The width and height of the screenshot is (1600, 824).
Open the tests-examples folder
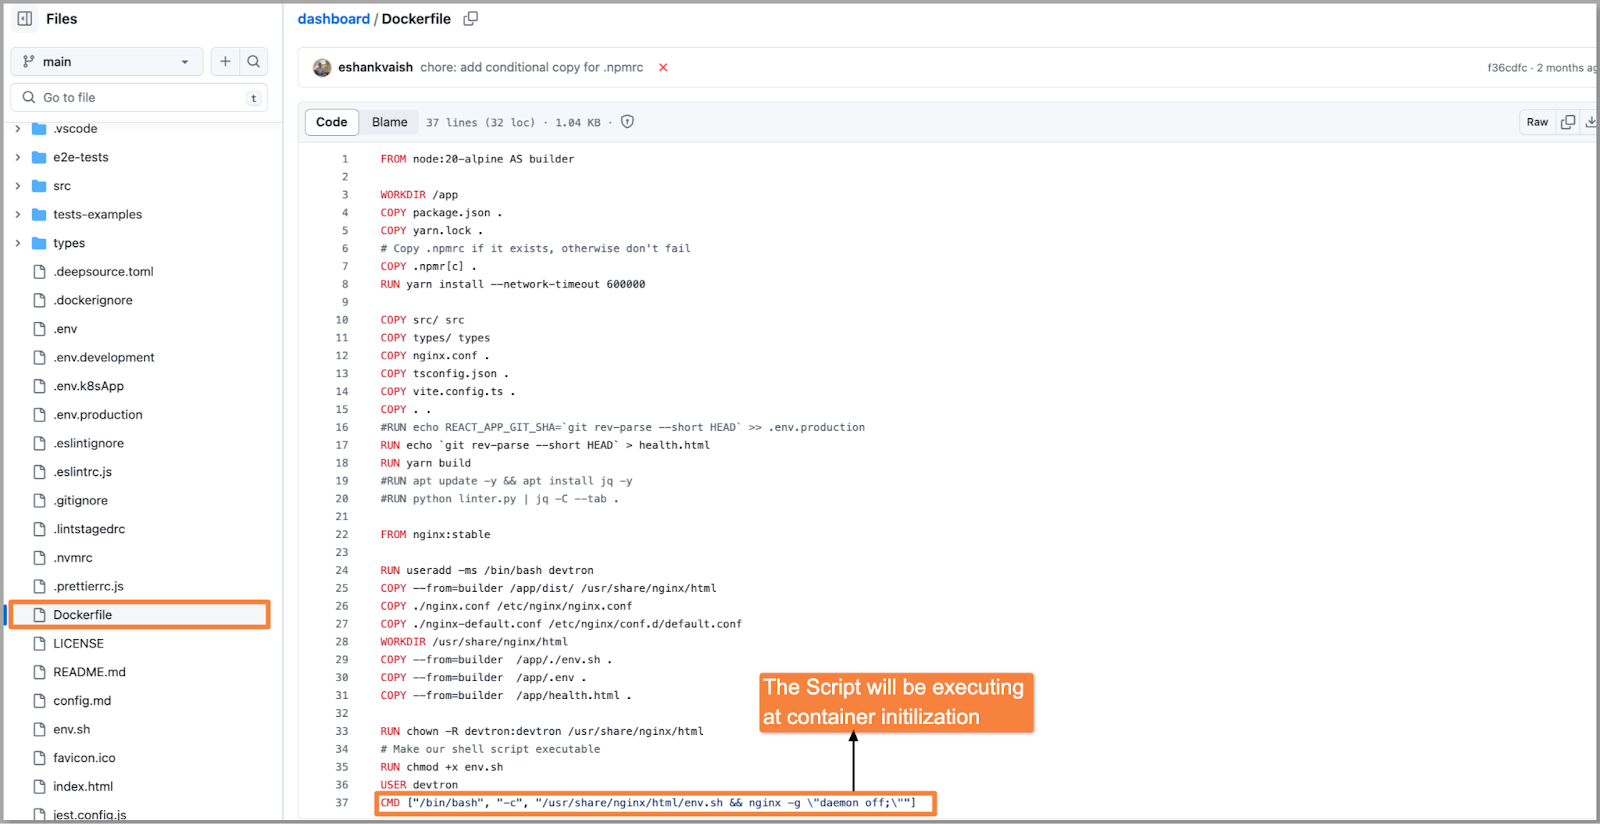(x=97, y=215)
